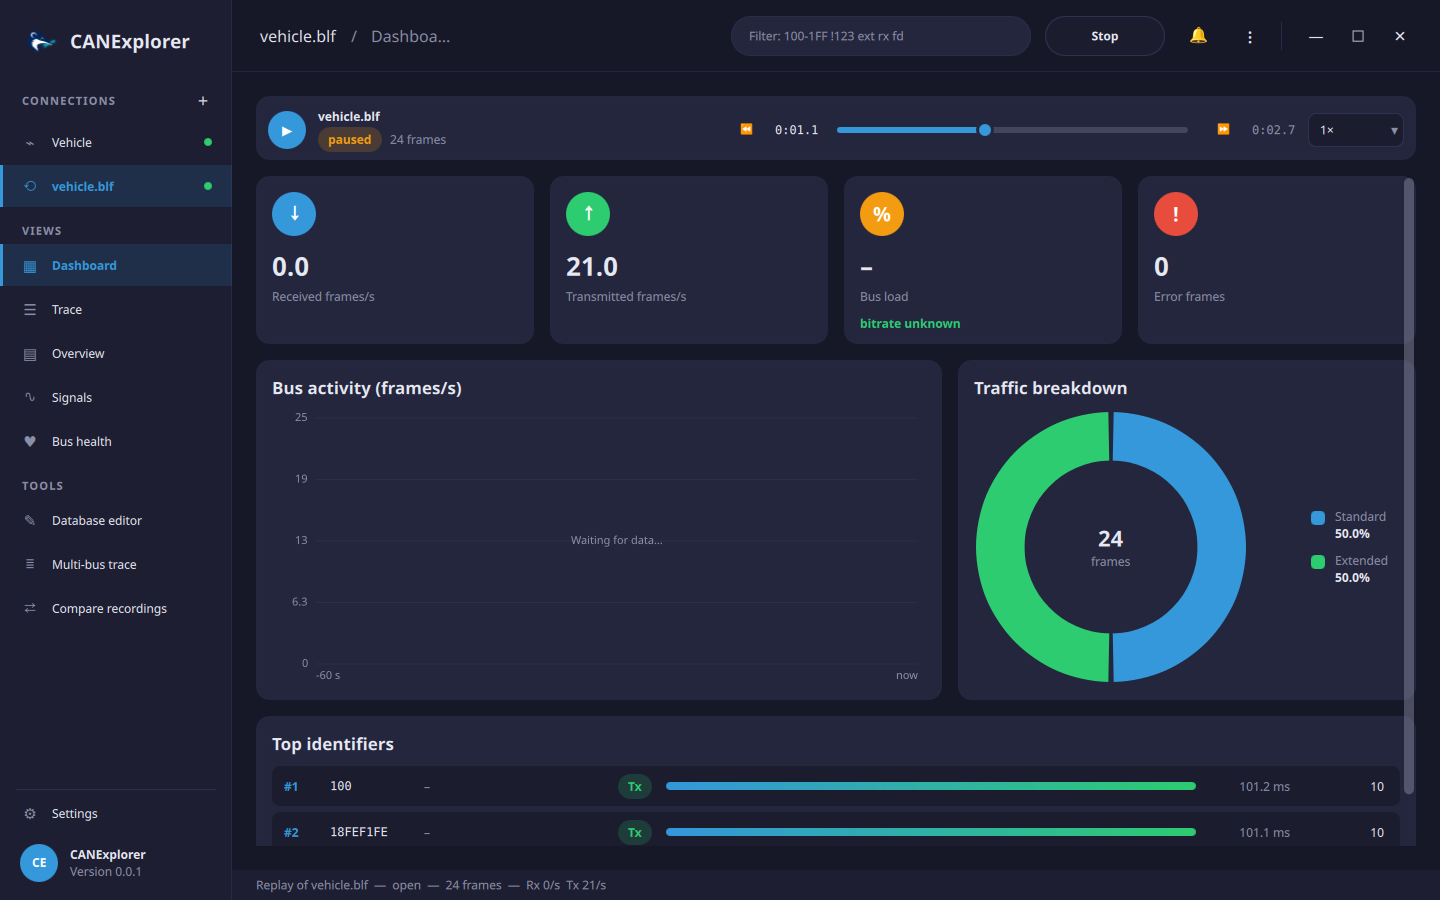The height and width of the screenshot is (900, 1440).
Task: Open Settings in the sidebar
Action: (x=116, y=814)
